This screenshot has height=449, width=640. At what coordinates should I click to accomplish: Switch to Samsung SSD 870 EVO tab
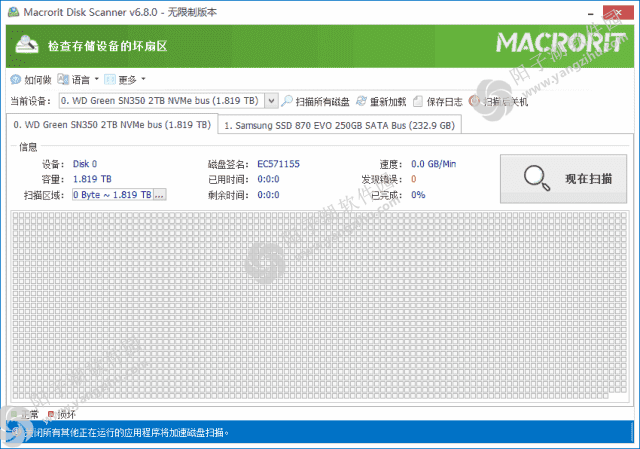[340, 125]
